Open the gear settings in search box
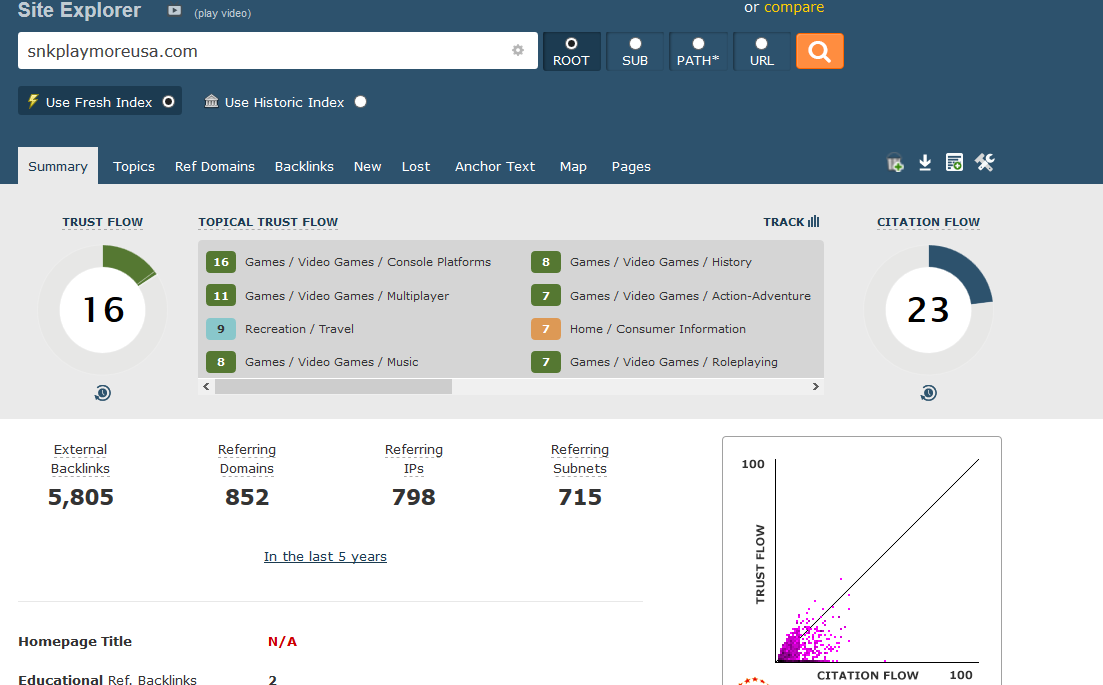The image size is (1103, 685). 518,51
